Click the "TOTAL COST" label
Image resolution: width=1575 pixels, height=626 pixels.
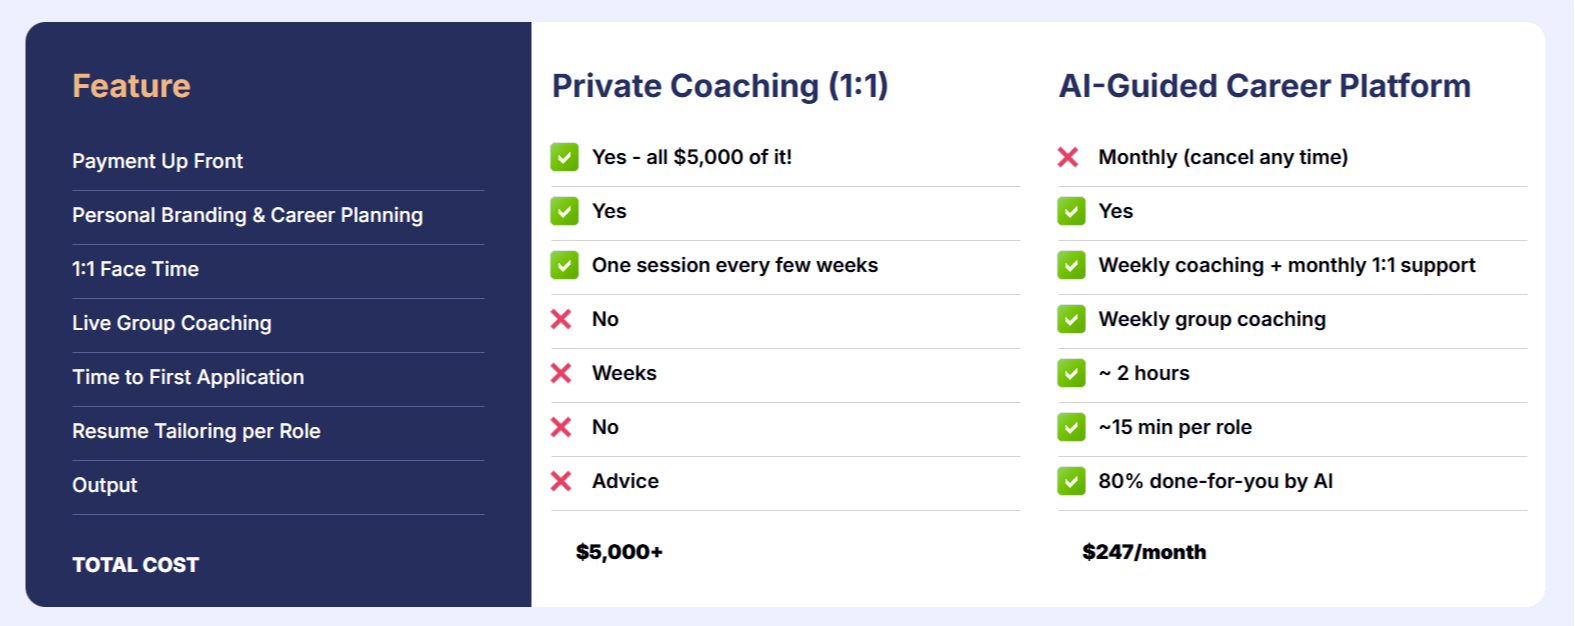click(x=135, y=565)
